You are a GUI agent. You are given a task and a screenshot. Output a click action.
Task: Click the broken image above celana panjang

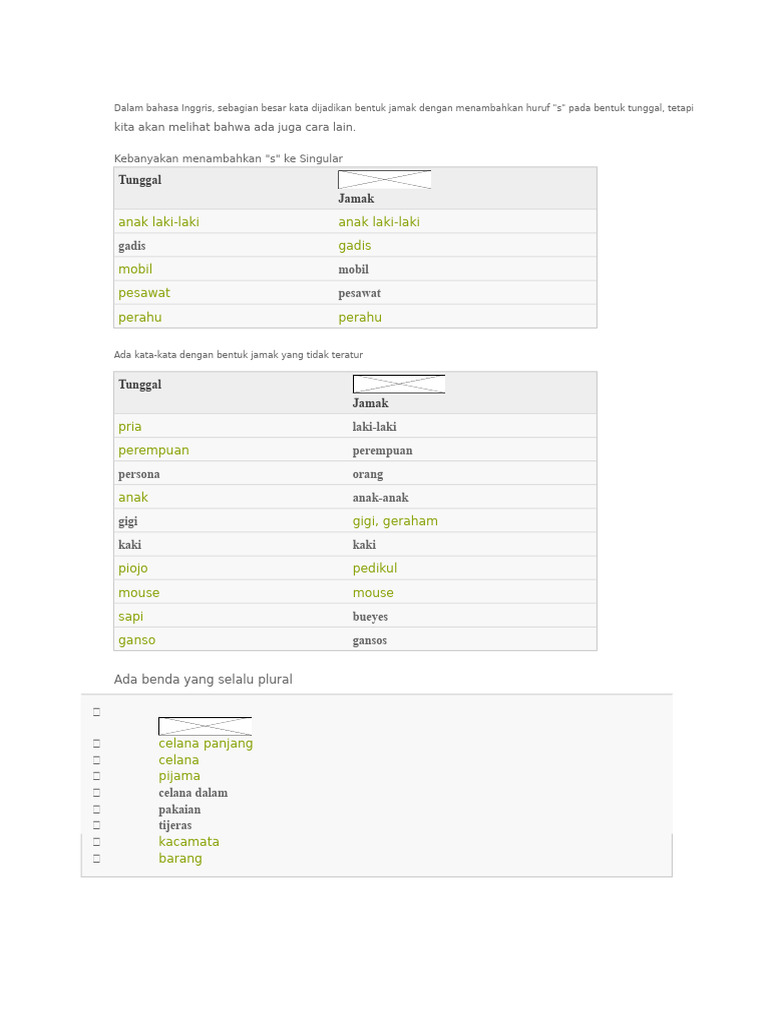point(204,726)
